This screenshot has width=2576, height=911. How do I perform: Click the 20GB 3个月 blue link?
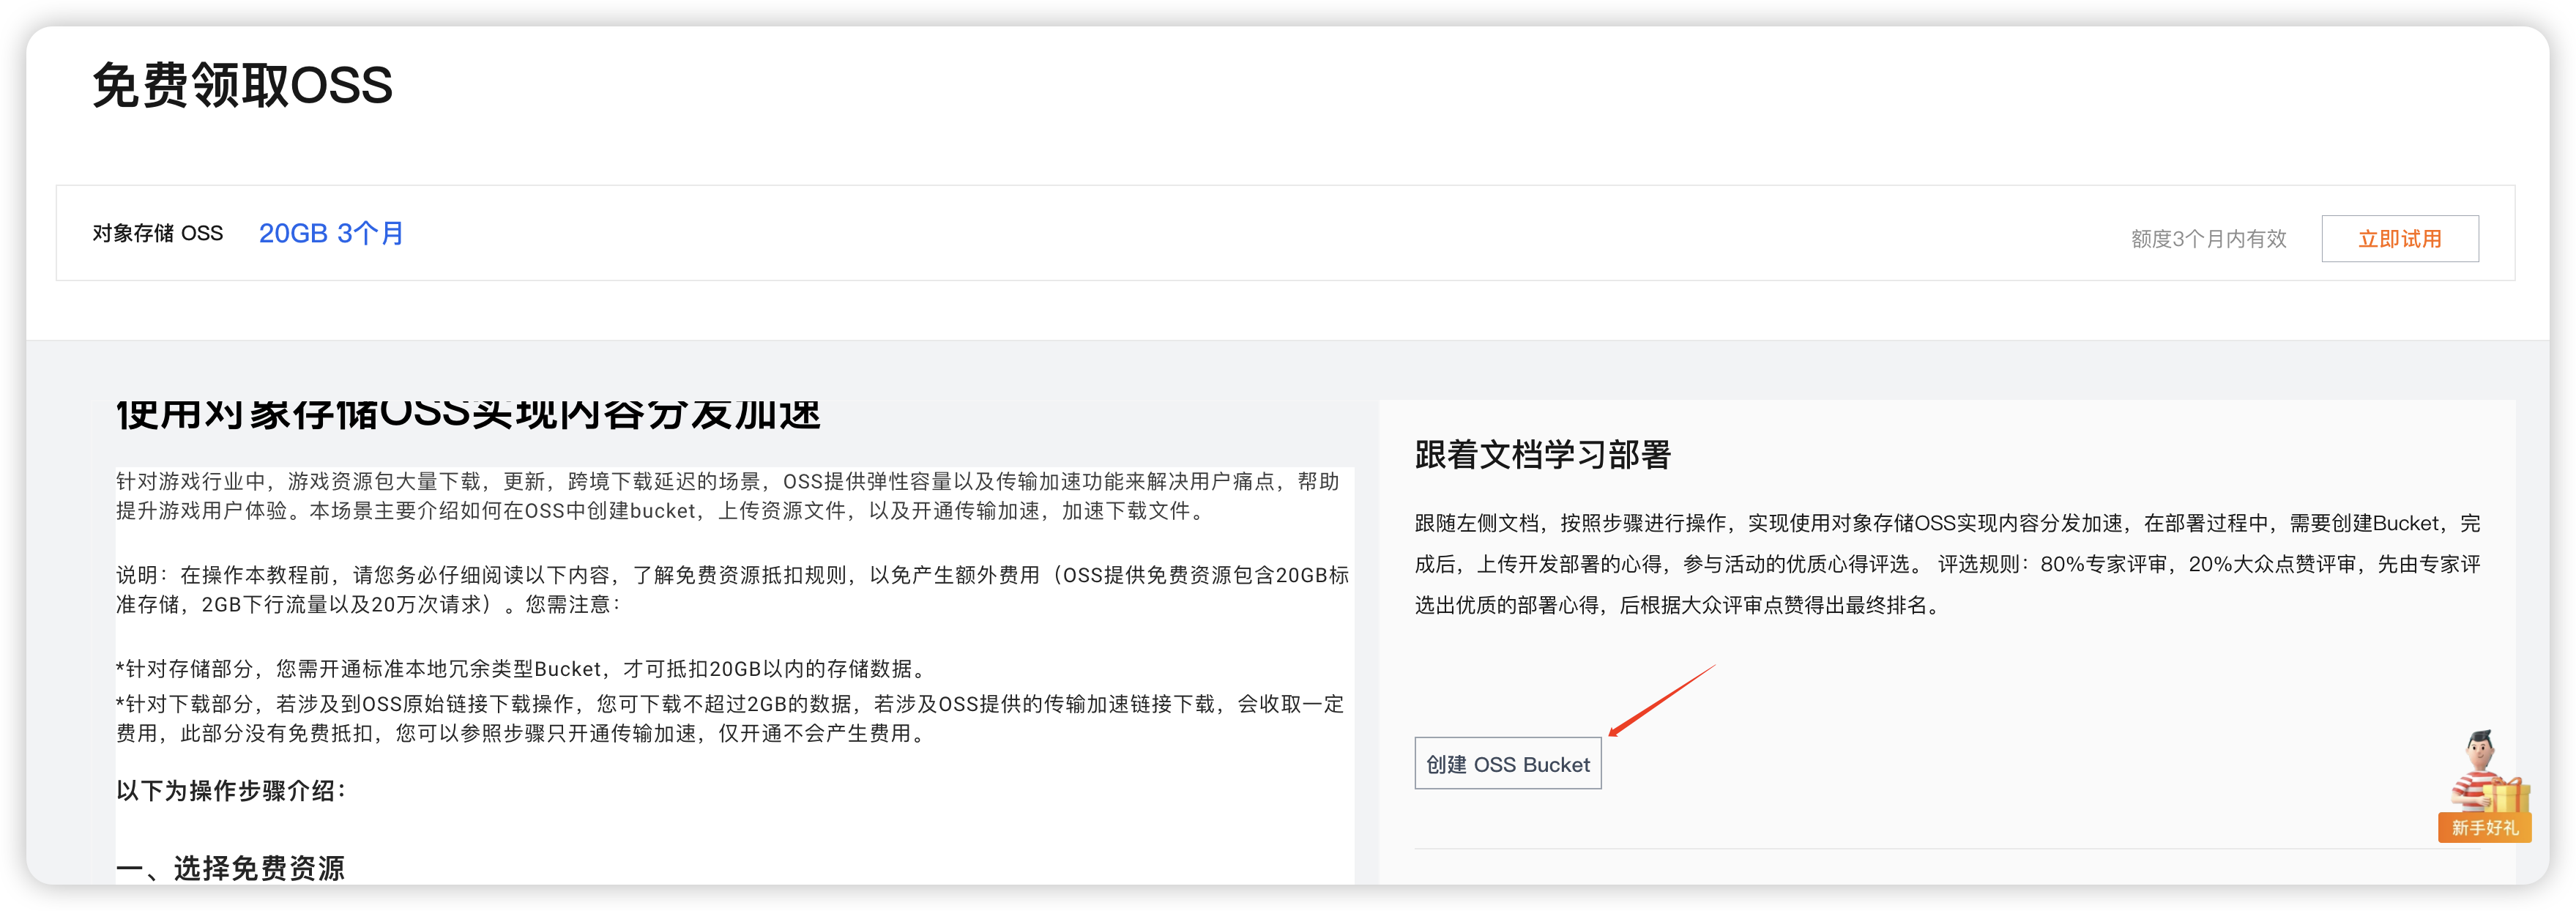click(331, 233)
